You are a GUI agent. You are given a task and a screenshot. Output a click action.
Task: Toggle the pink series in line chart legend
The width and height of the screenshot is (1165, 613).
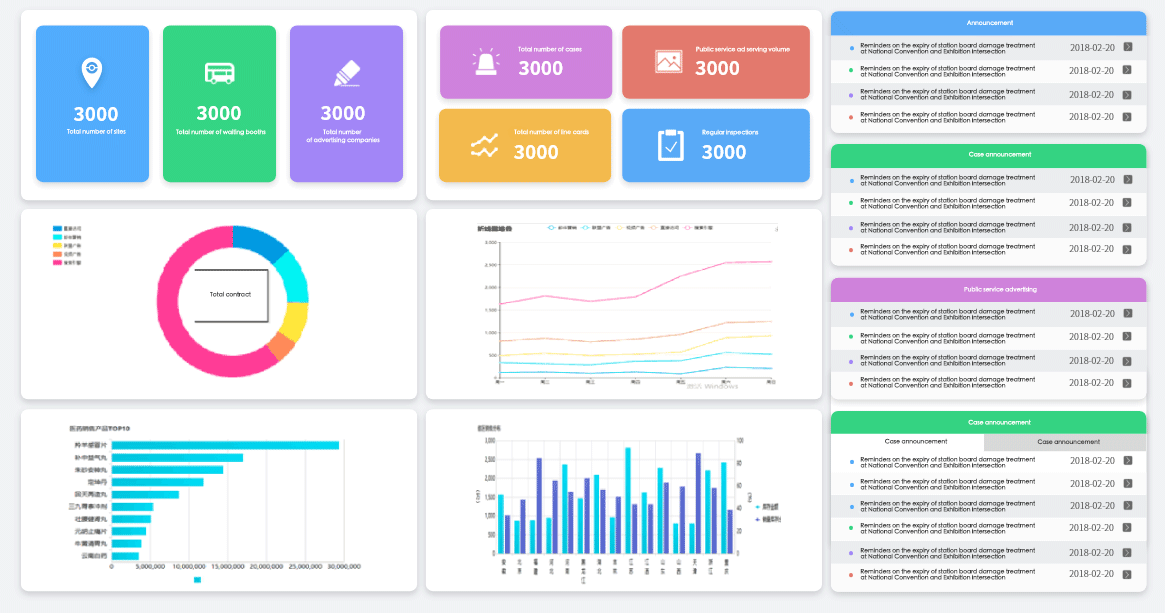click(698, 228)
